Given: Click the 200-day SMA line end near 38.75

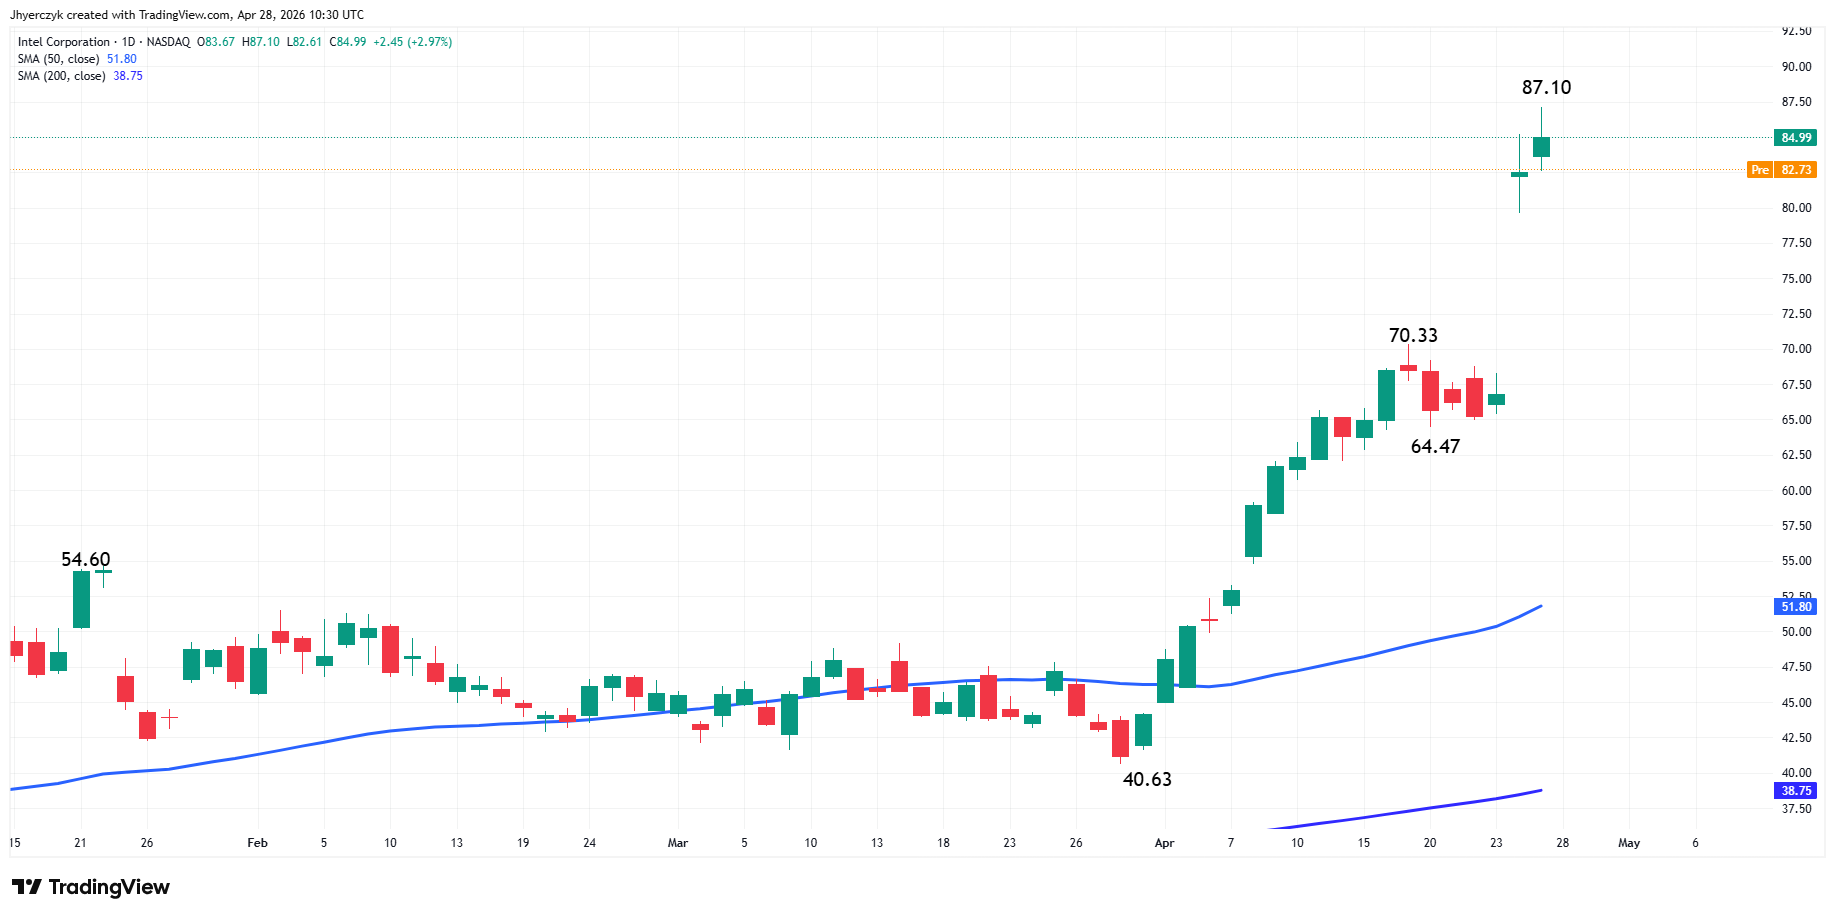Looking at the screenshot, I should [x=1540, y=791].
